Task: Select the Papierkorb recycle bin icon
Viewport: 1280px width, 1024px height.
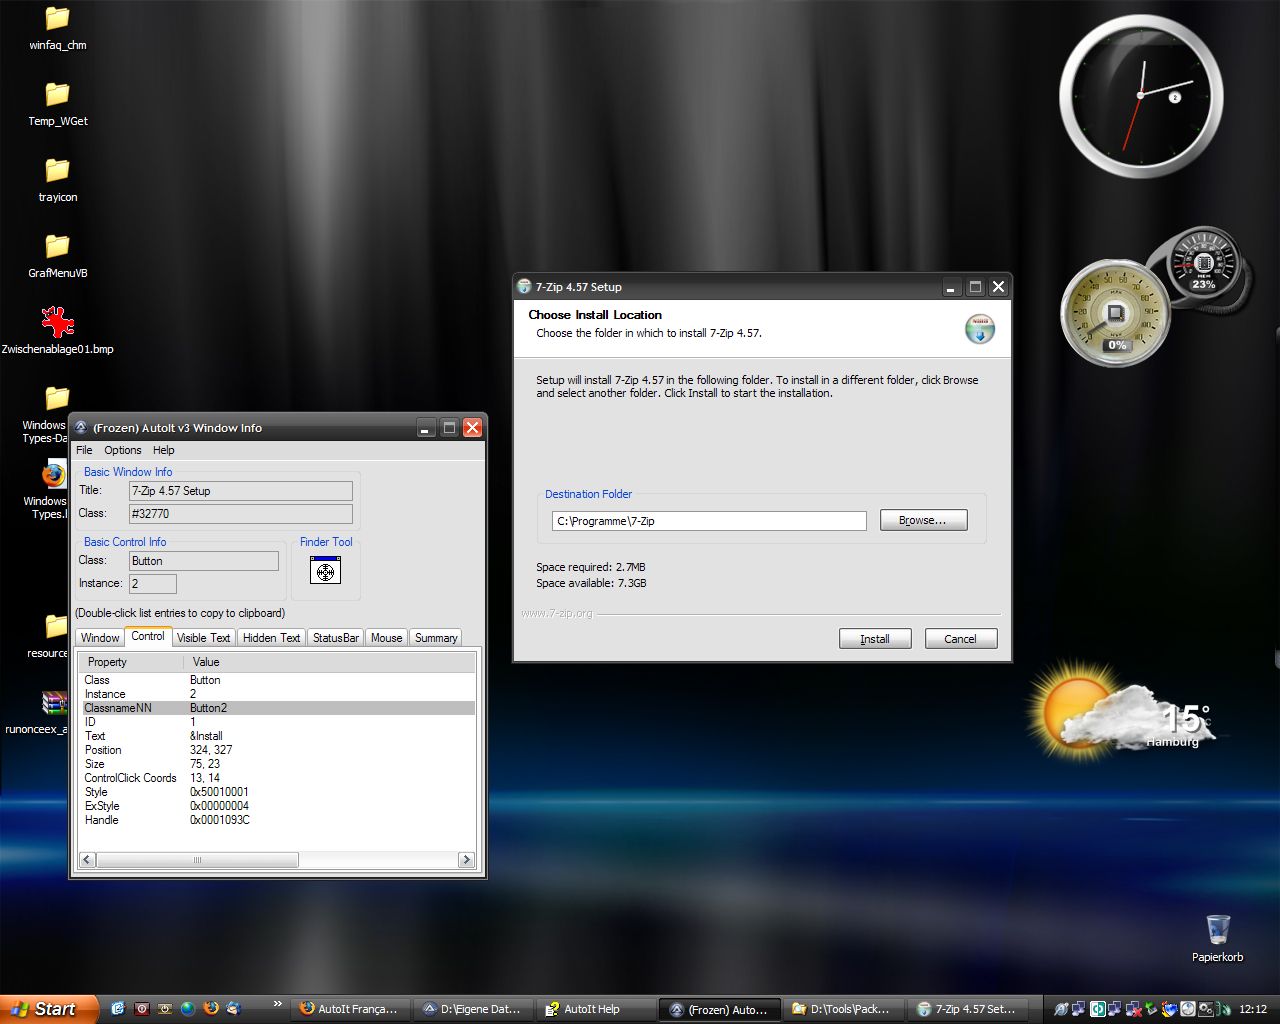Action: click(1217, 930)
